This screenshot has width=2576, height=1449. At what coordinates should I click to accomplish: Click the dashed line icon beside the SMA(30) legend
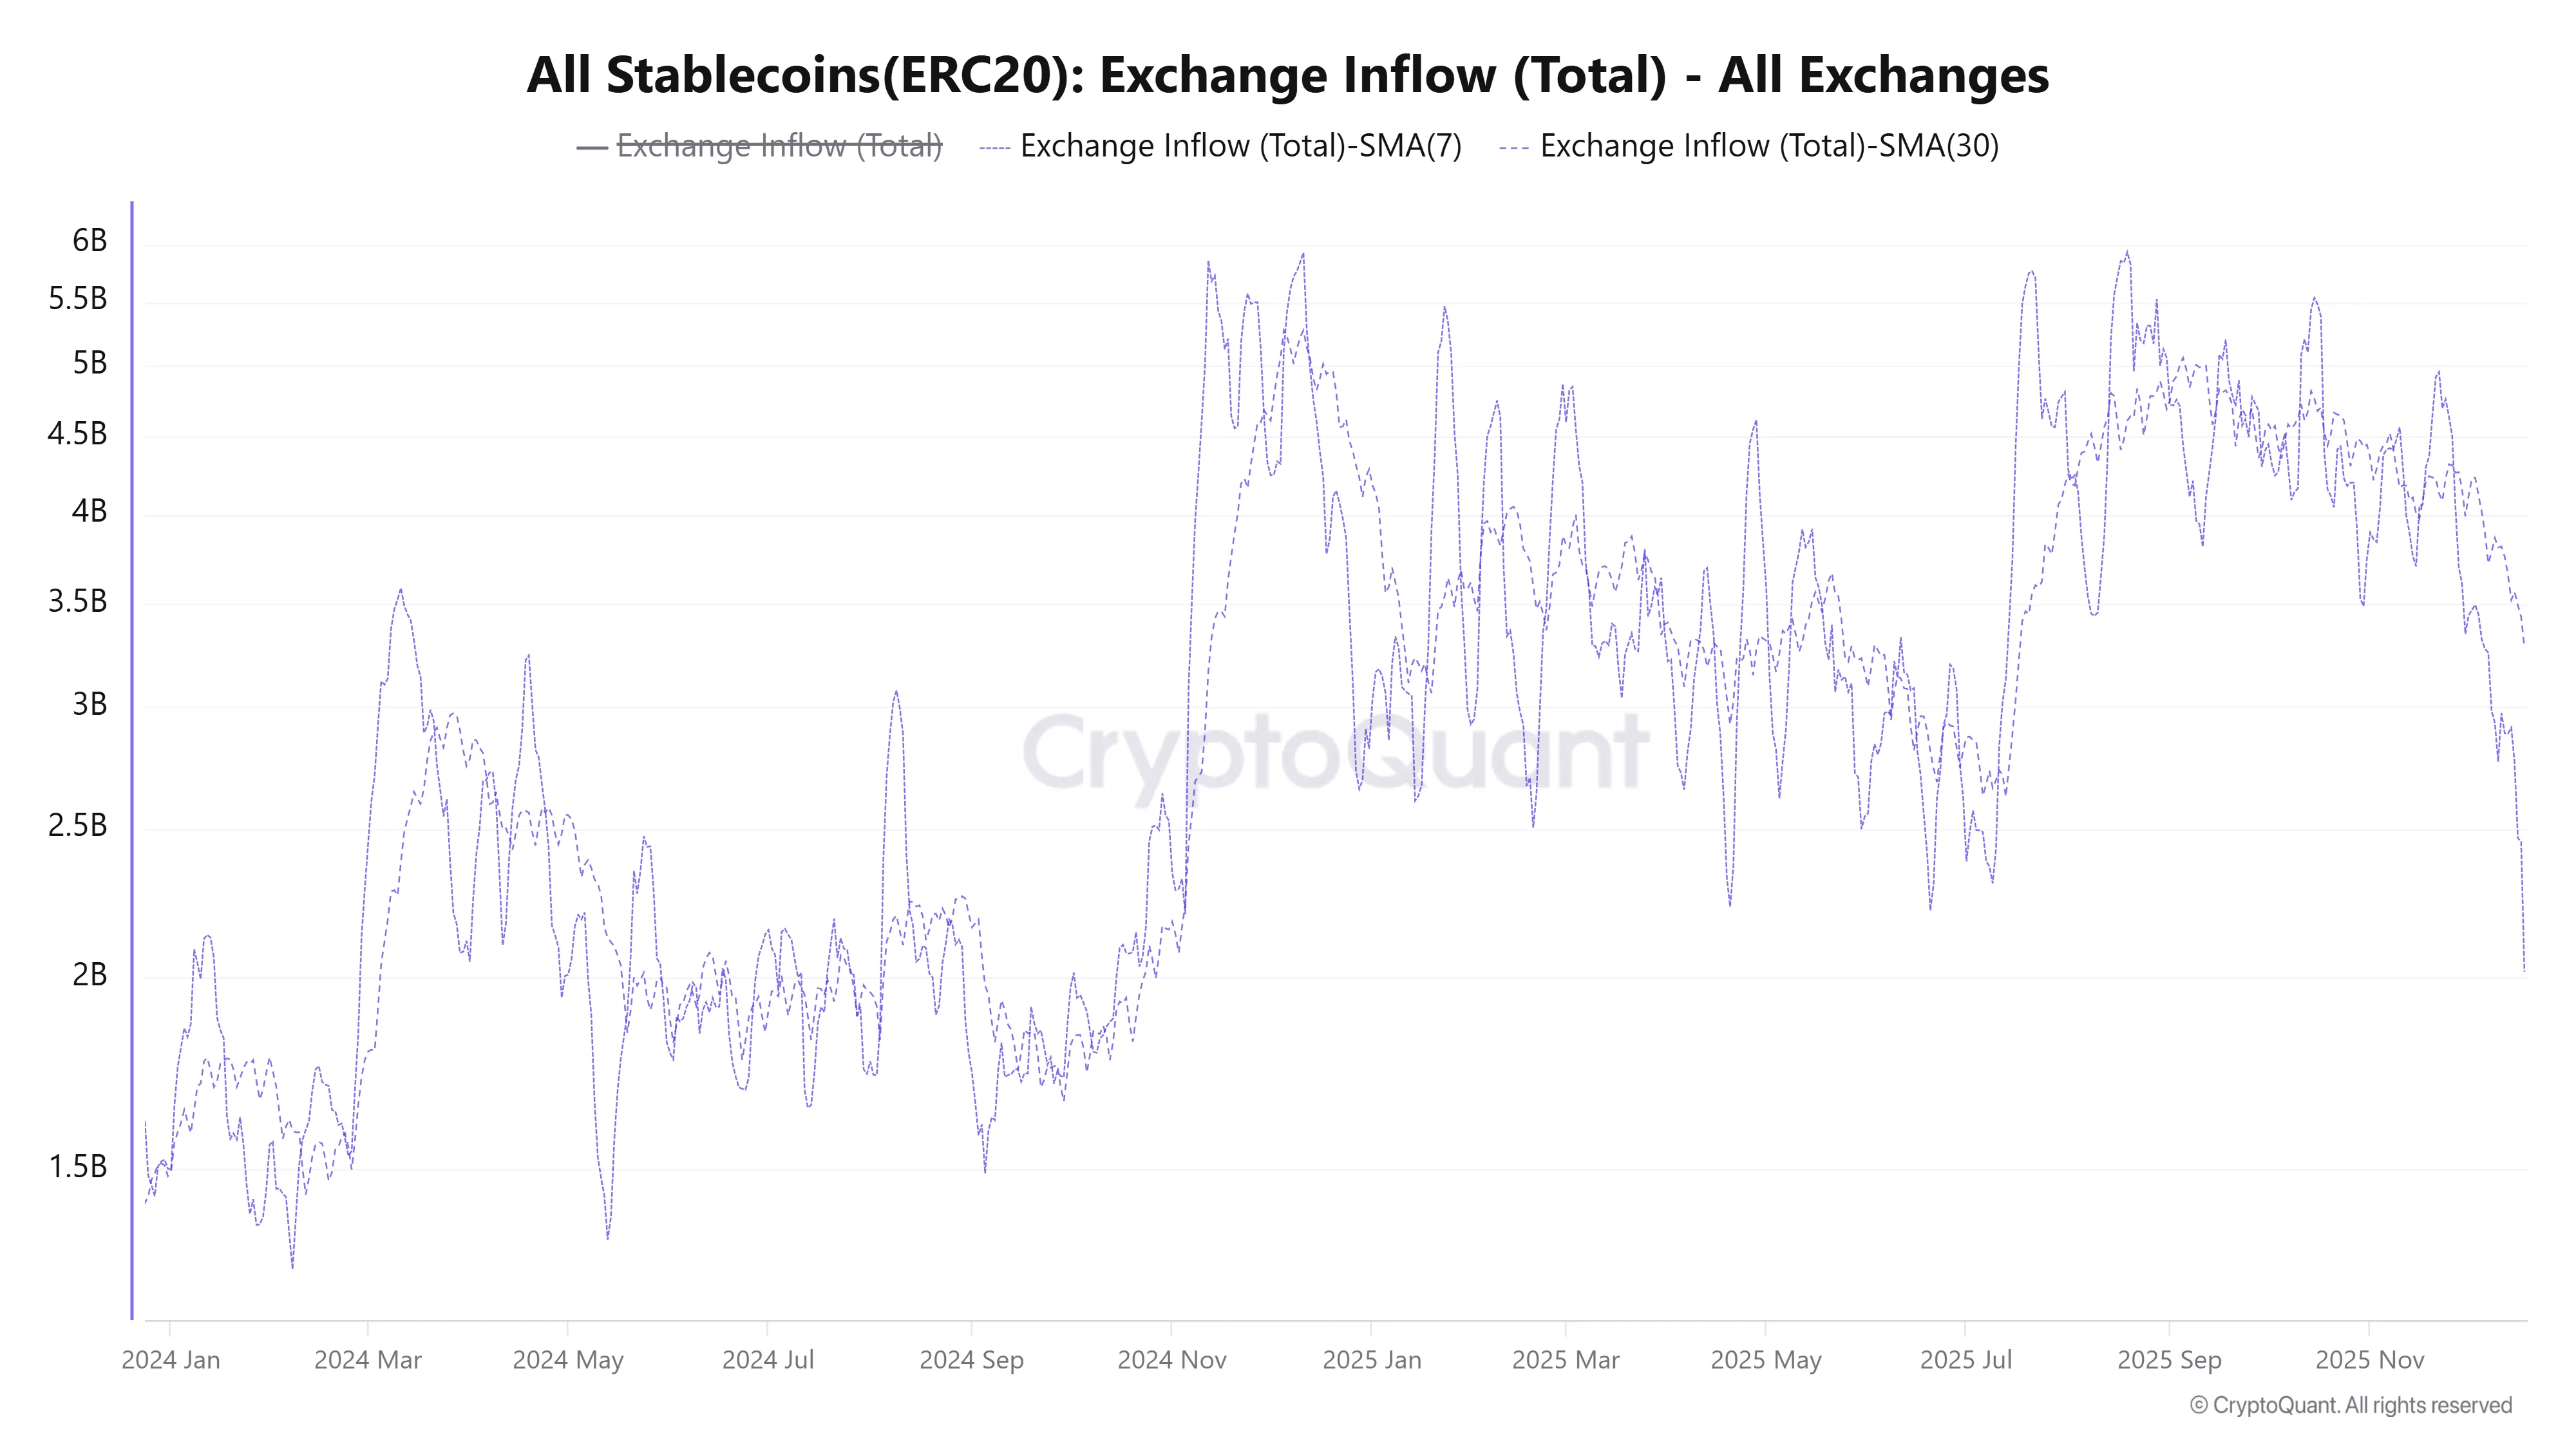point(1514,148)
